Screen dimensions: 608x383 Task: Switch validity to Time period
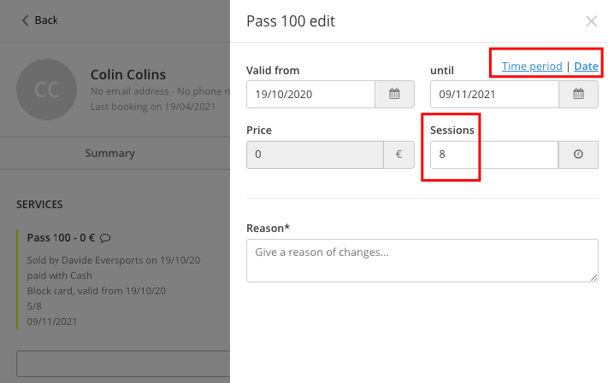[x=532, y=66]
